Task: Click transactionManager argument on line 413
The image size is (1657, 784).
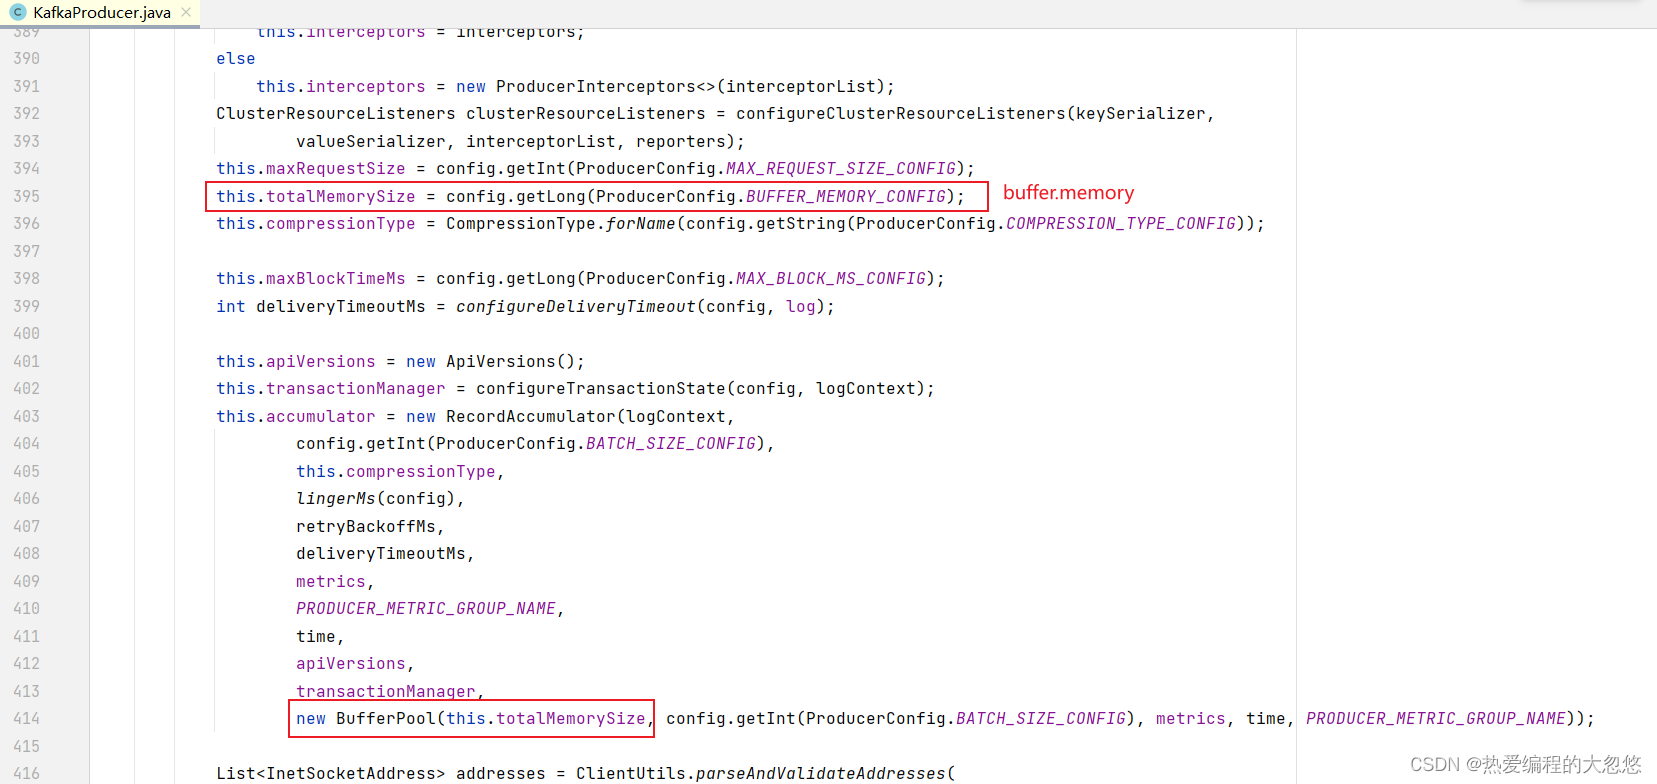Action: 386,691
